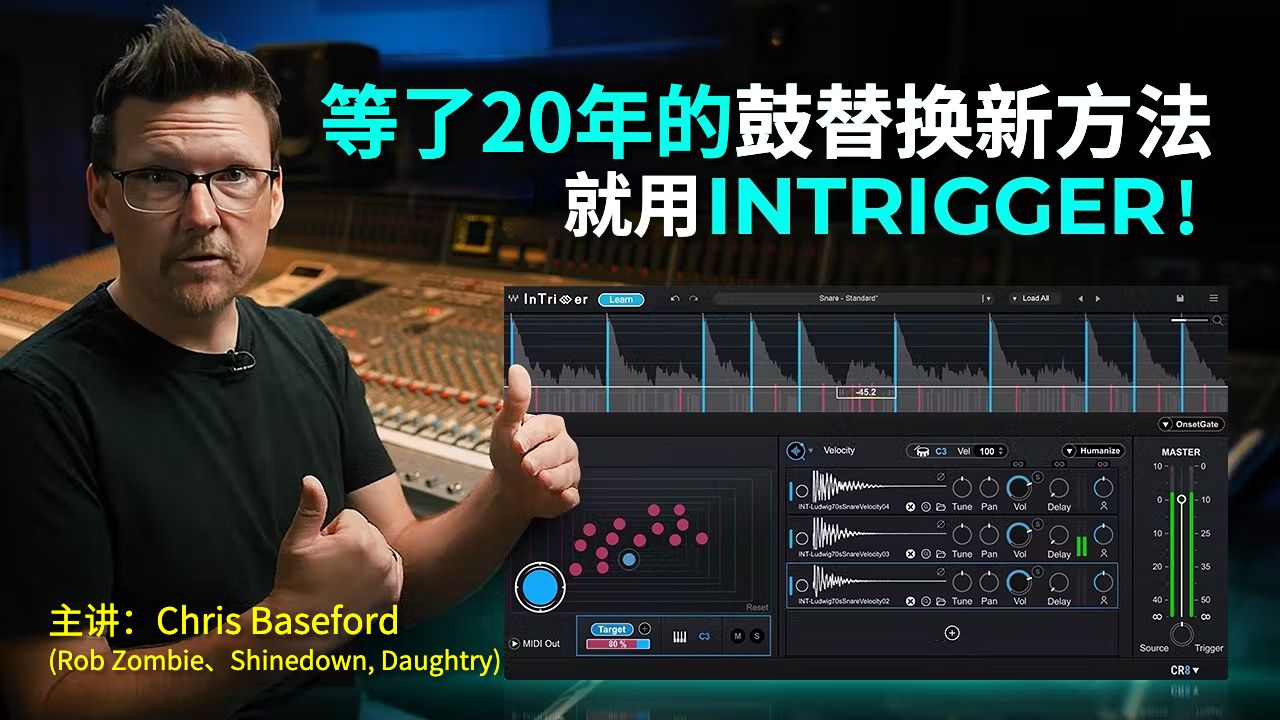
Task: Remove sample INT-Ludwig70sSnareVelocity03 with X icon
Action: (x=910, y=554)
